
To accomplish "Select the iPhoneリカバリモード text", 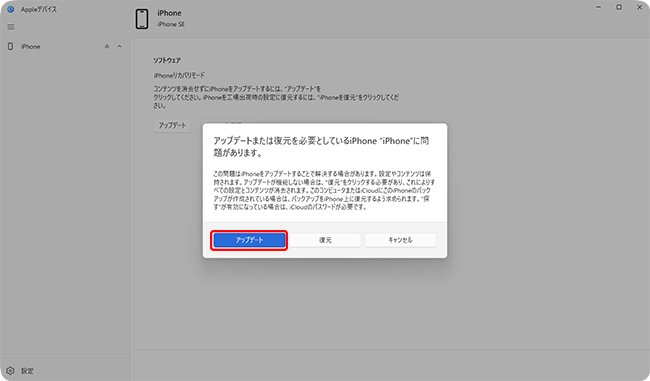I will coord(179,75).
